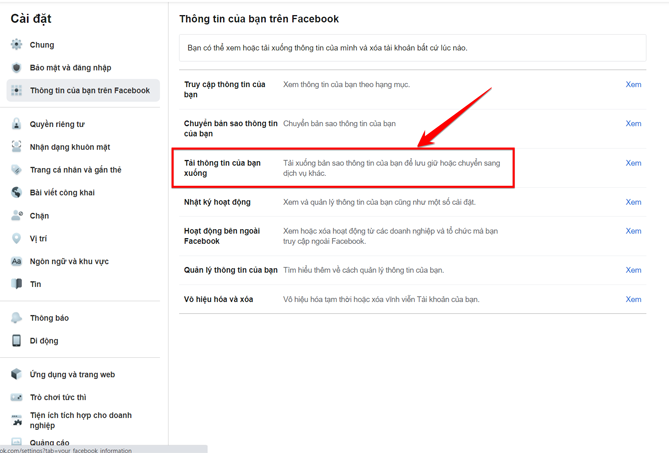Viewport: 669px width, 453px height.
Task: Click the Aa icon for Ngôn ngữ và khu vực
Action: 16,261
